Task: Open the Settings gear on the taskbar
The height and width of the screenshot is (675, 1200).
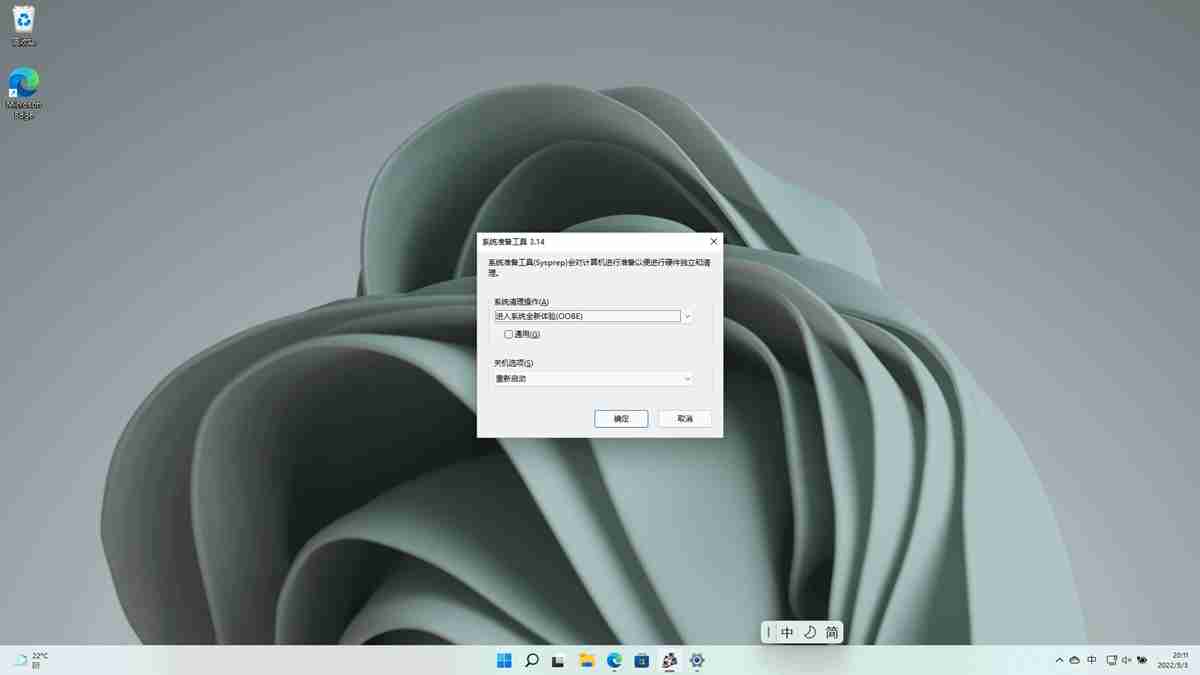Action: click(x=697, y=660)
